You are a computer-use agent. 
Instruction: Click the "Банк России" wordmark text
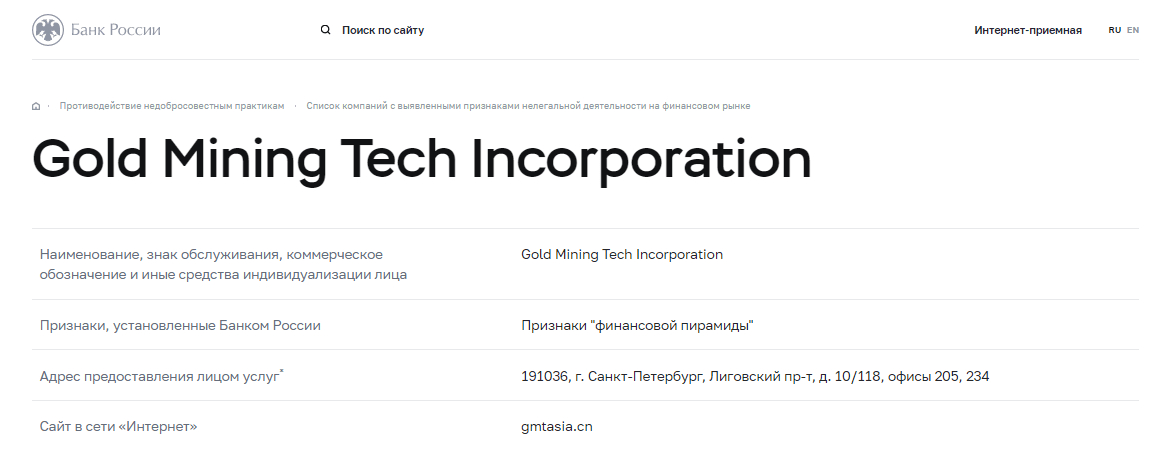click(115, 30)
